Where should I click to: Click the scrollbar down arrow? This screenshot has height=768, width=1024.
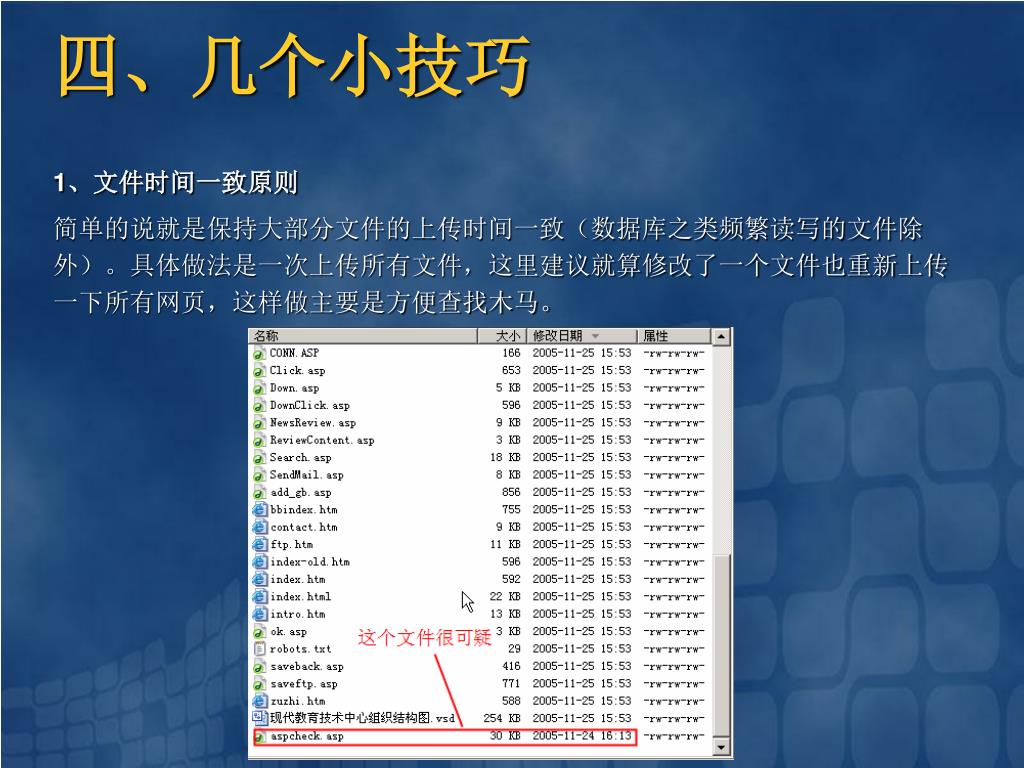coord(721,747)
